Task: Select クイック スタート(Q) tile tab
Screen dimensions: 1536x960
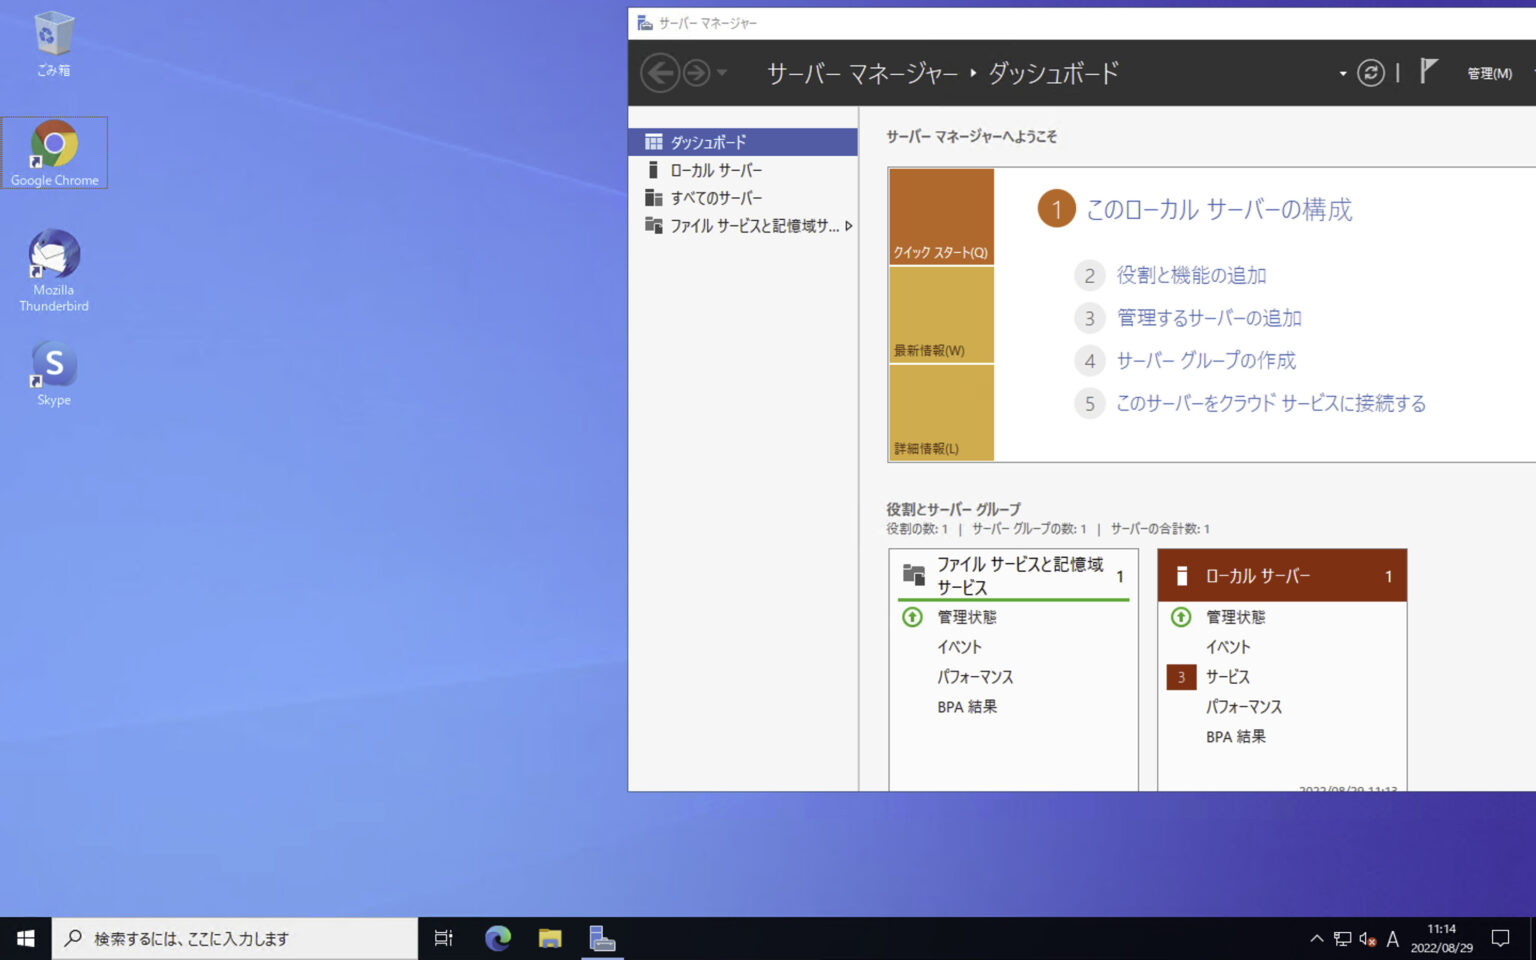Action: point(941,217)
